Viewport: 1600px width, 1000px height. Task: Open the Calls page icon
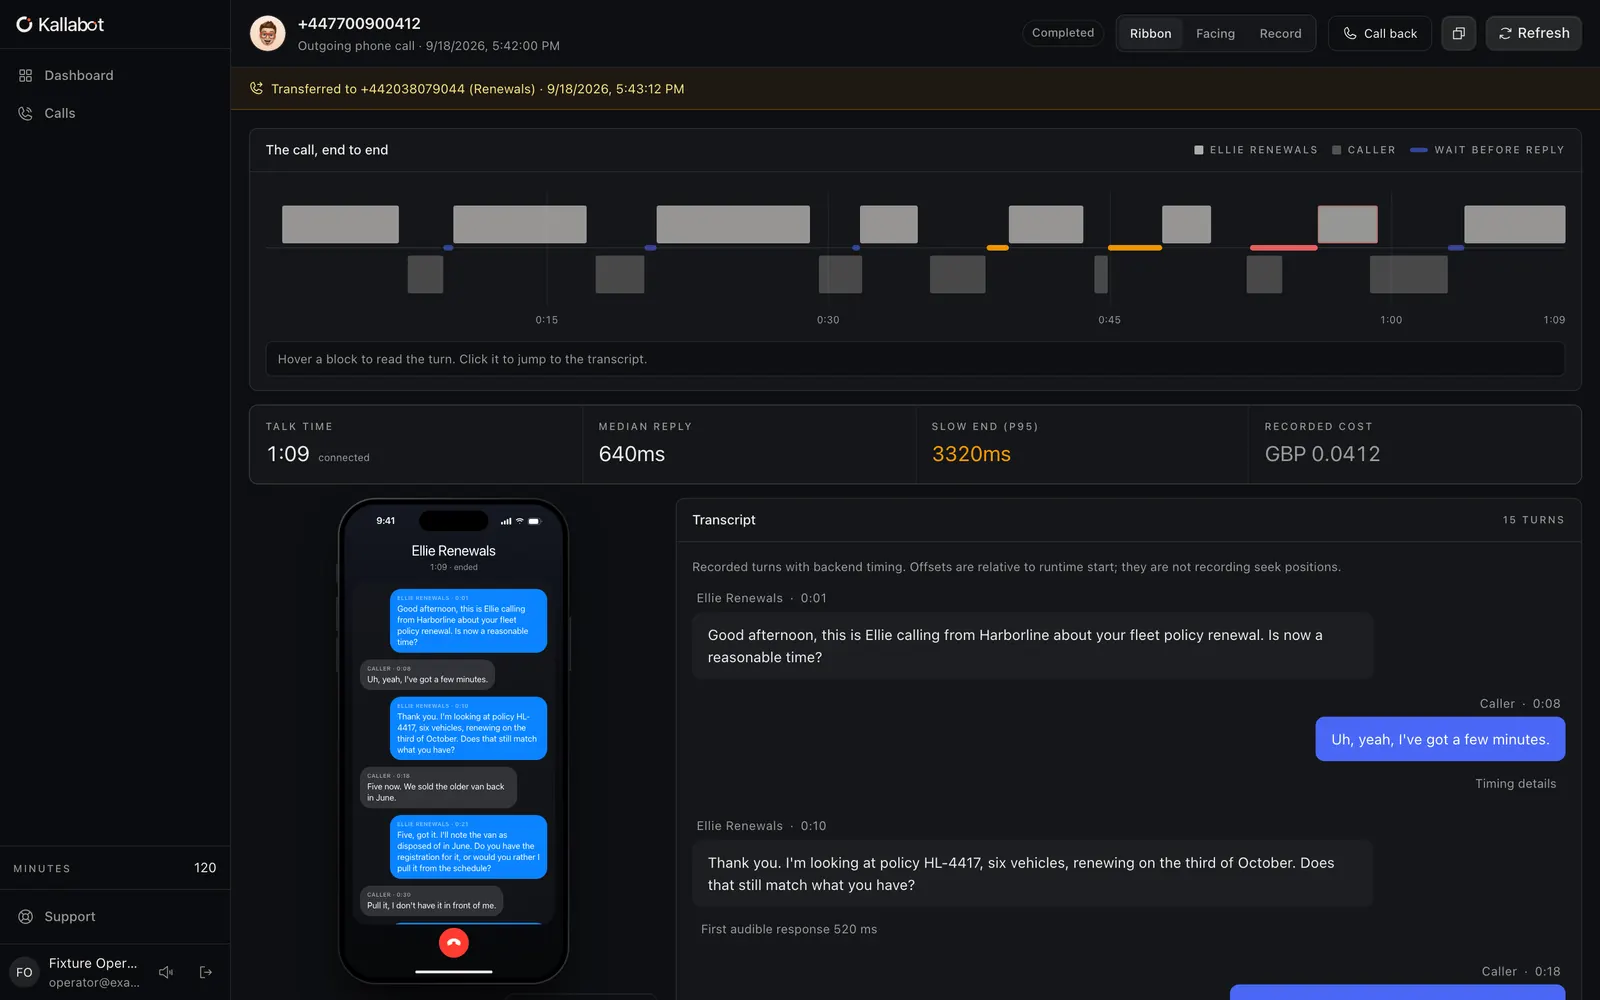(26, 113)
